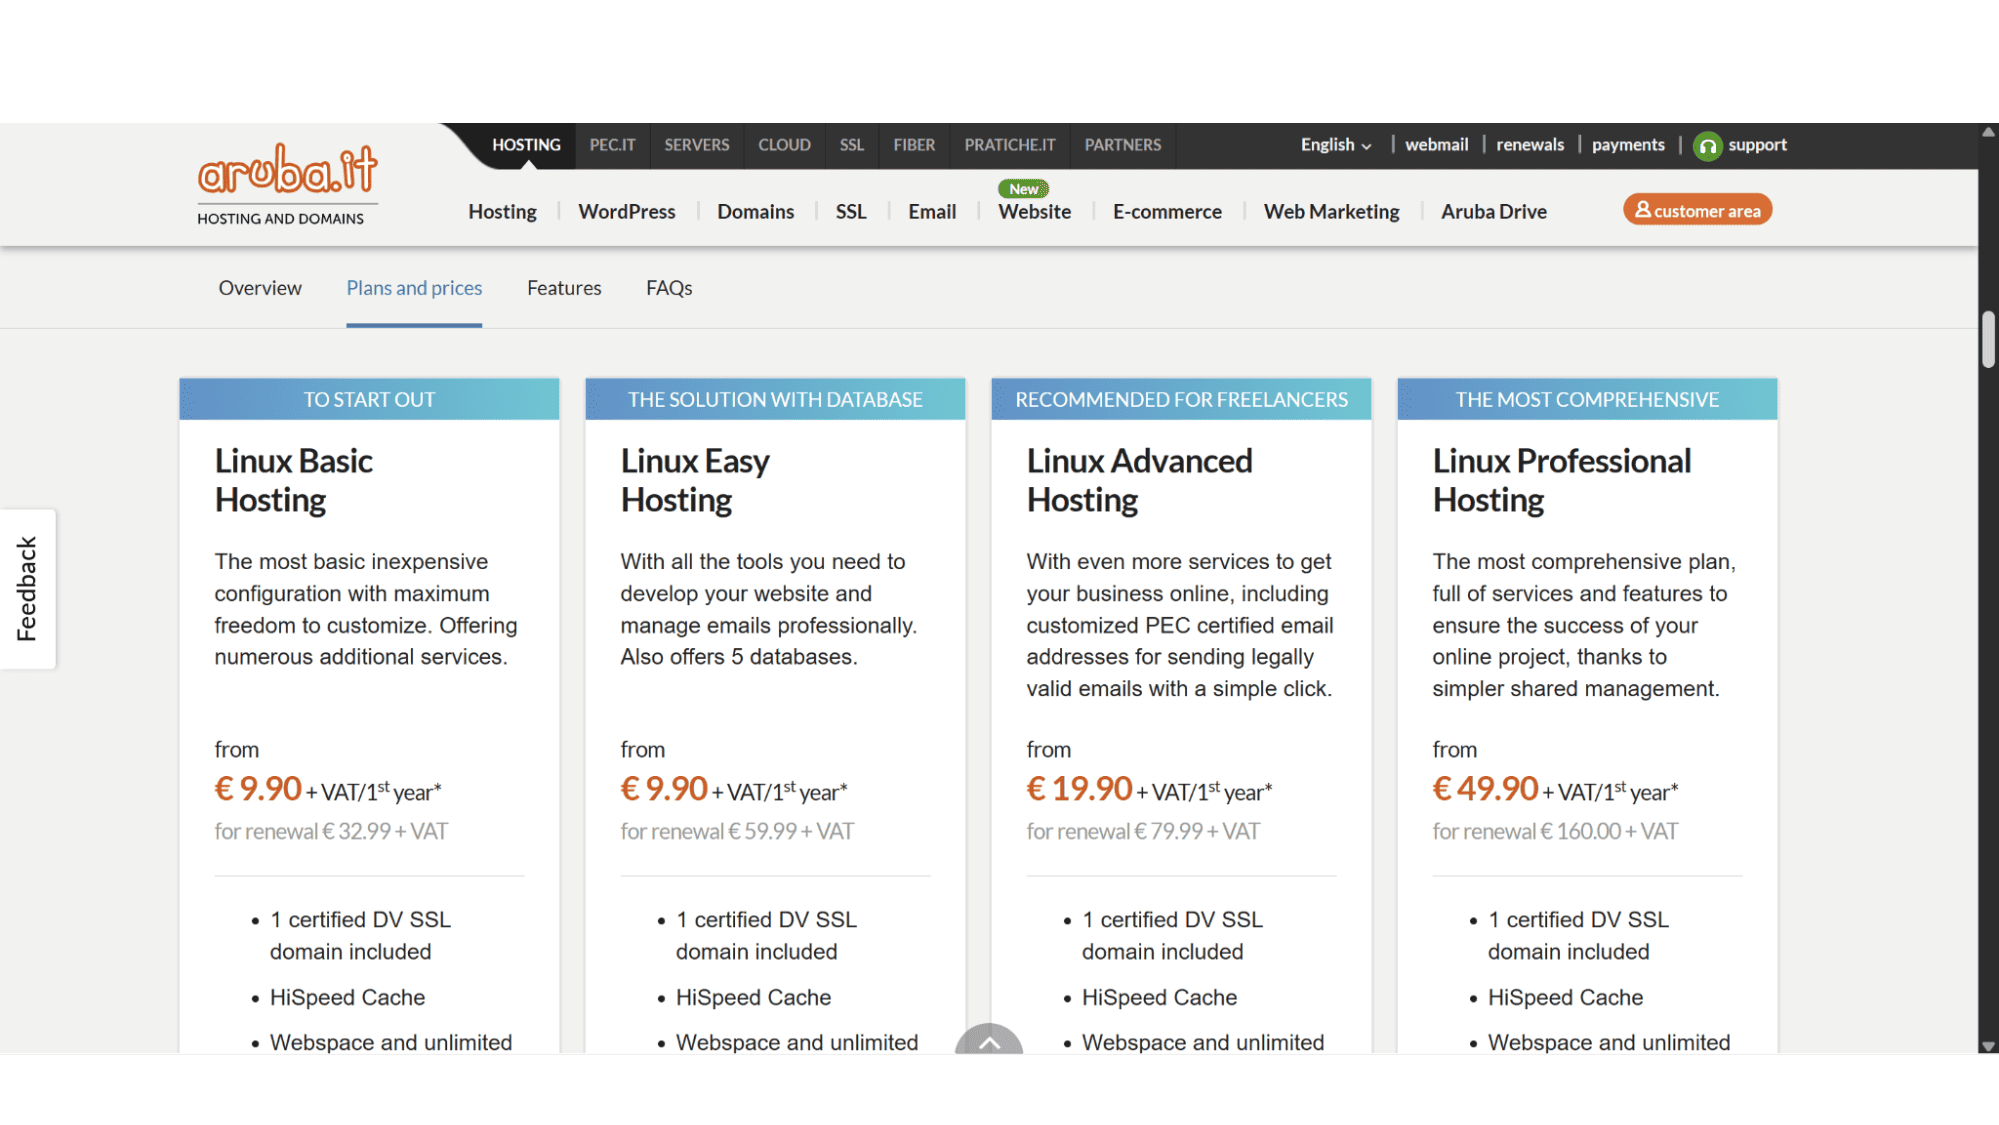Open the Web Marketing menu item
This screenshot has width=1999, height=1125.
(1331, 212)
